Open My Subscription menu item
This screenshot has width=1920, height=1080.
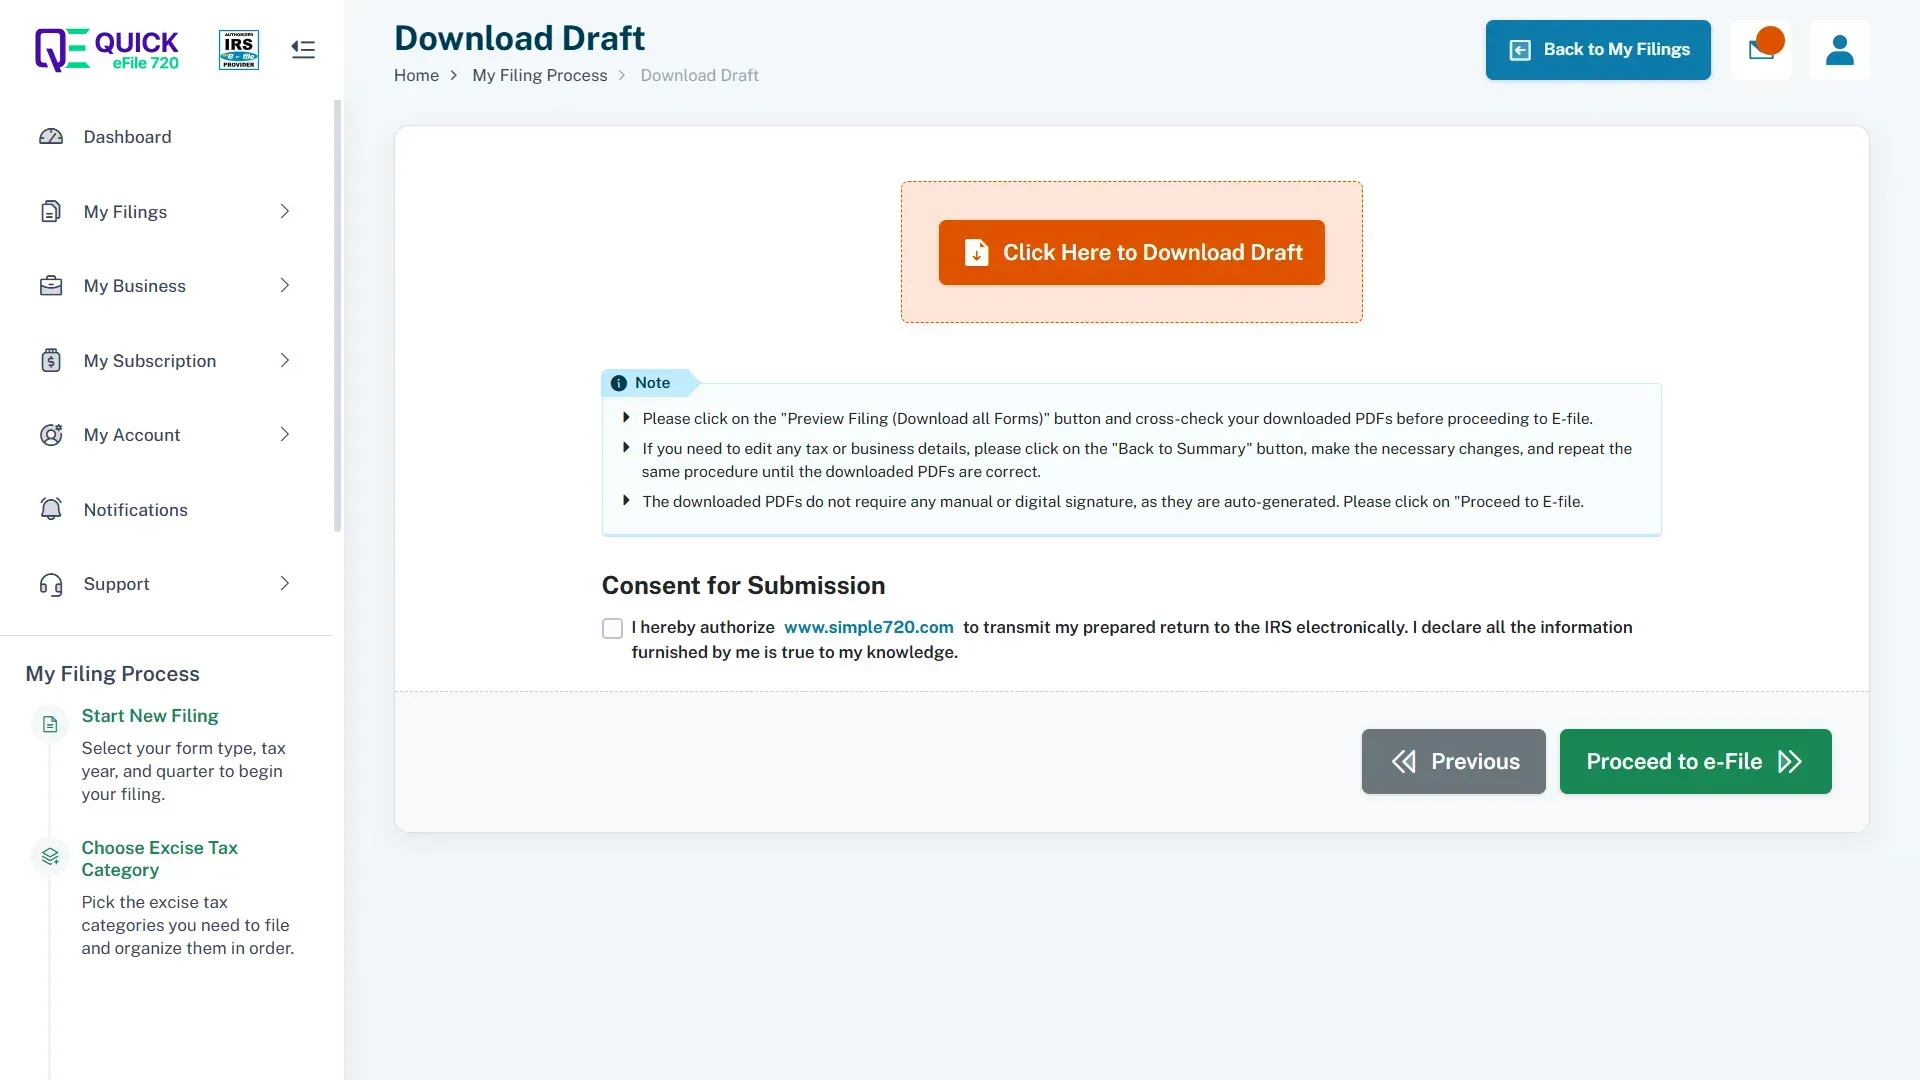[150, 360]
